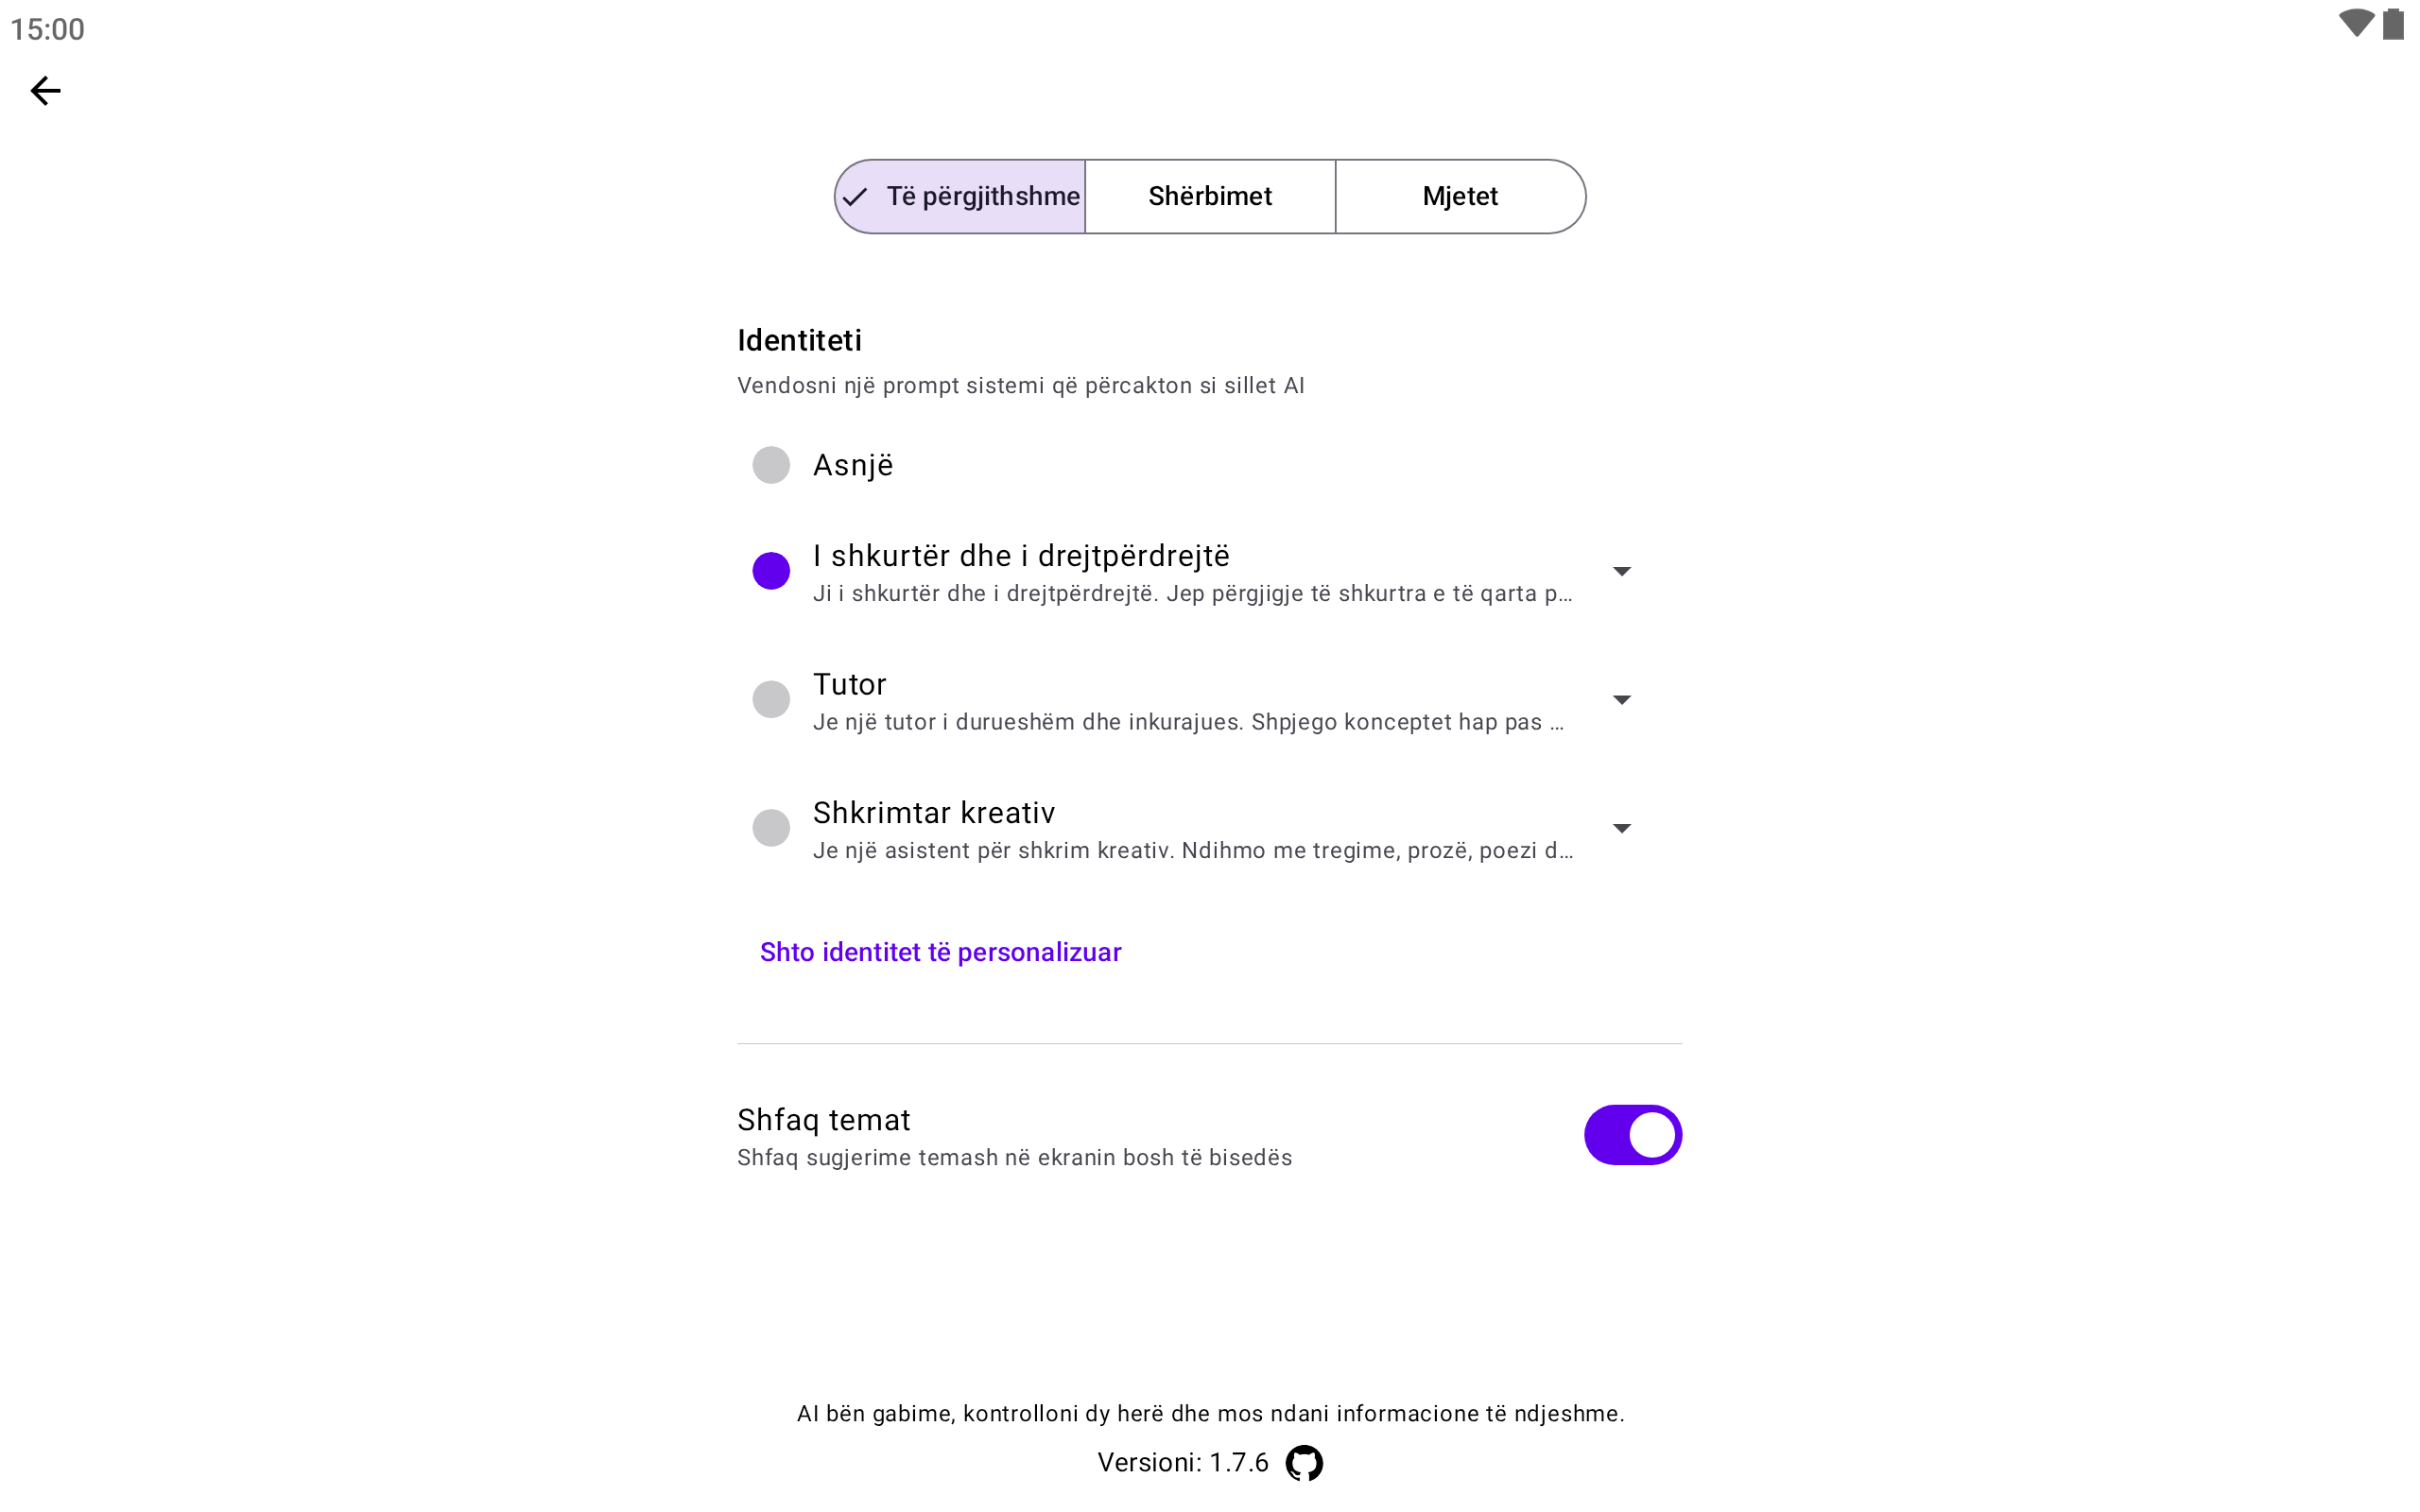Expand I shkurtër dhe i drejtpërdrejtë description
2420x1512 pixels.
[x=1621, y=571]
